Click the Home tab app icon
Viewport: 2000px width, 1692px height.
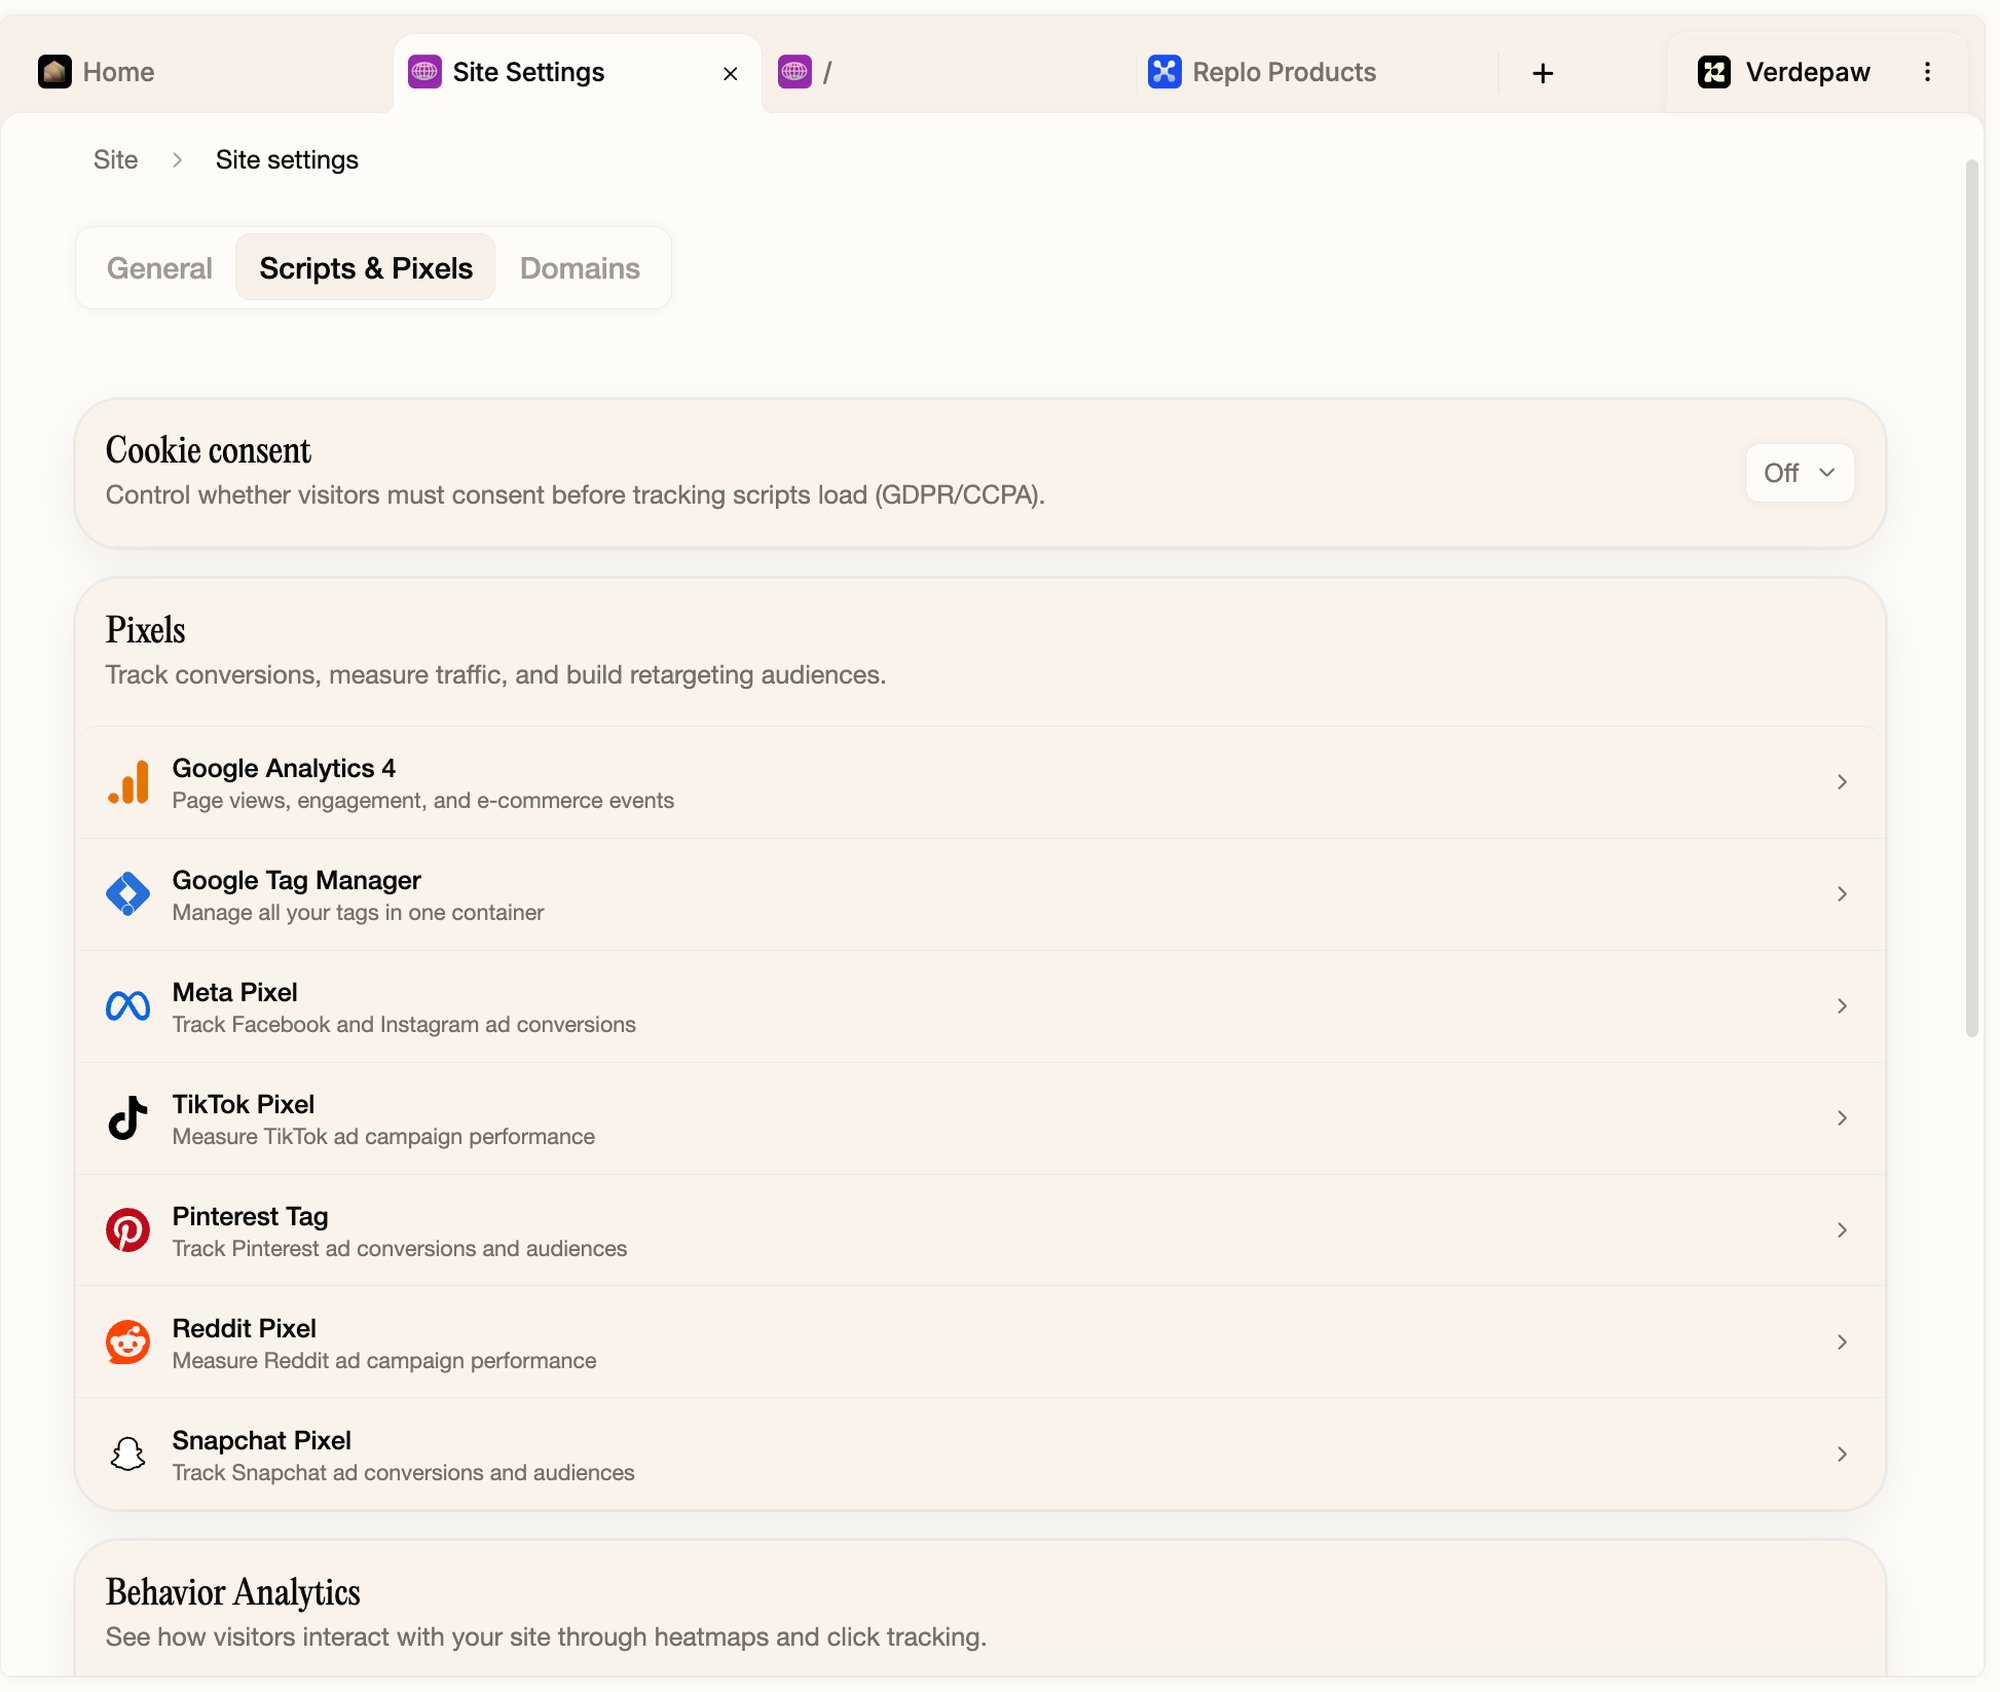point(55,72)
